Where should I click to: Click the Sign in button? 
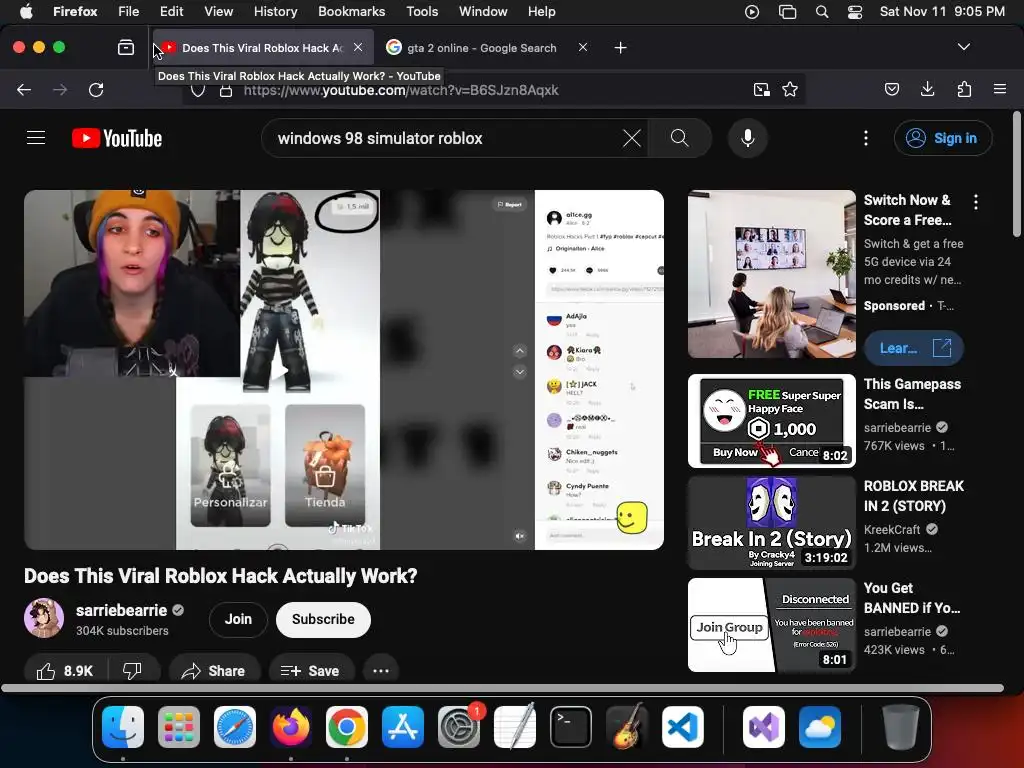click(x=943, y=138)
